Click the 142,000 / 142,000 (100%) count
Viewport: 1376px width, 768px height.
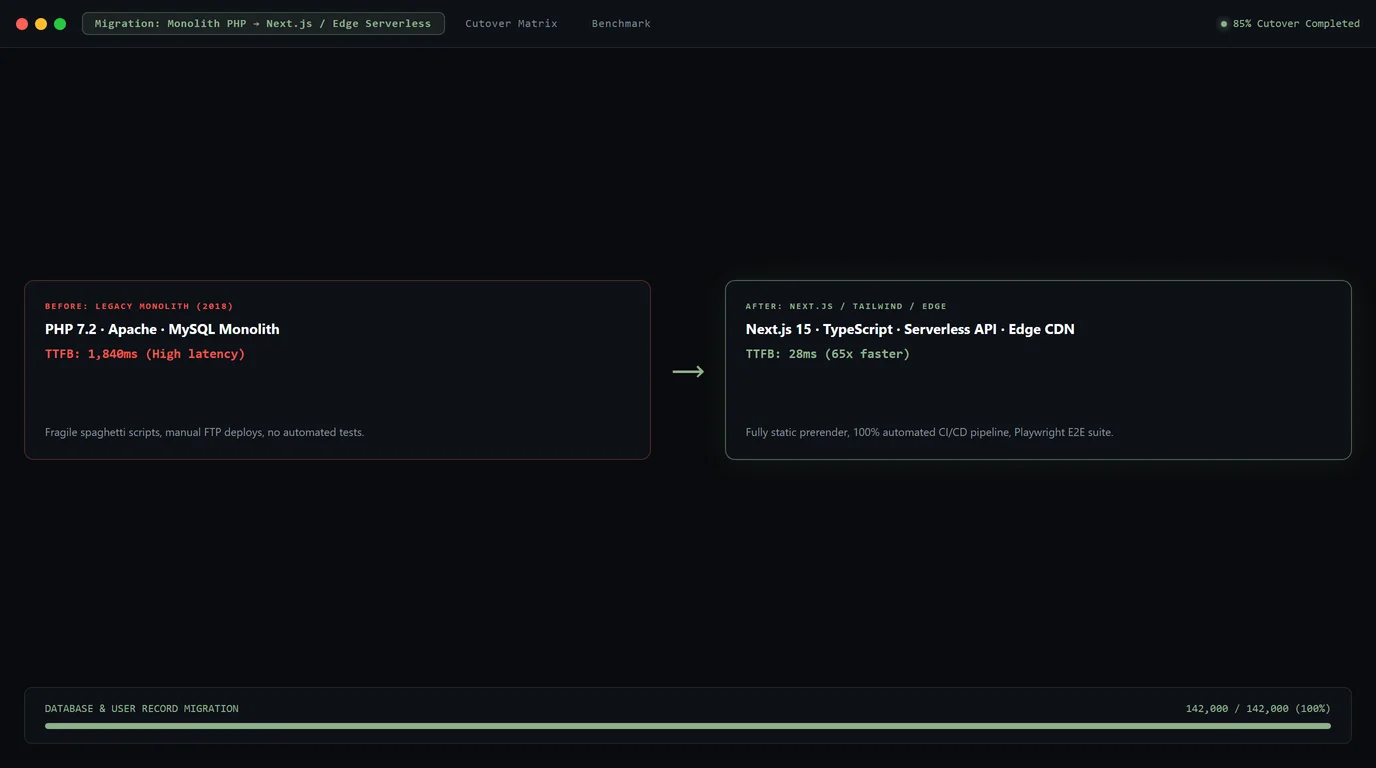pos(1258,709)
